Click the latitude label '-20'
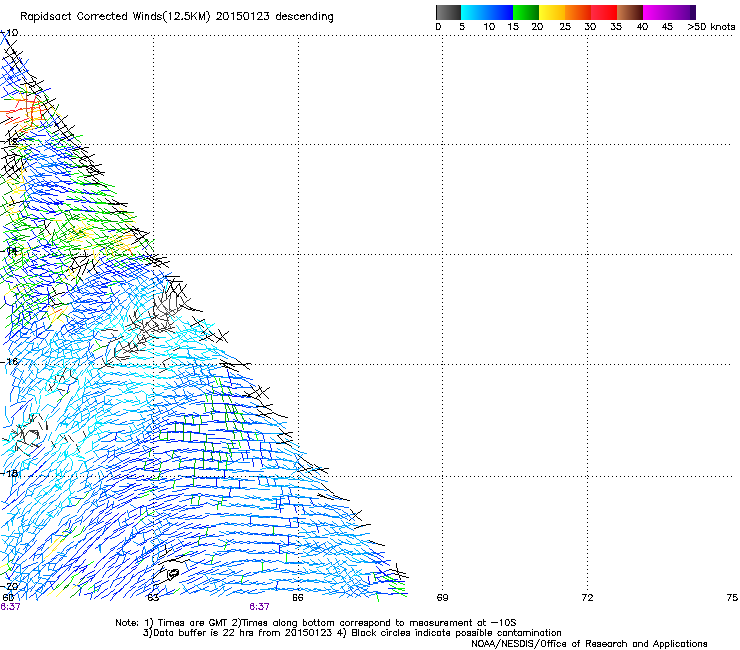Viewport: 740px width, 650px height. coord(9,586)
